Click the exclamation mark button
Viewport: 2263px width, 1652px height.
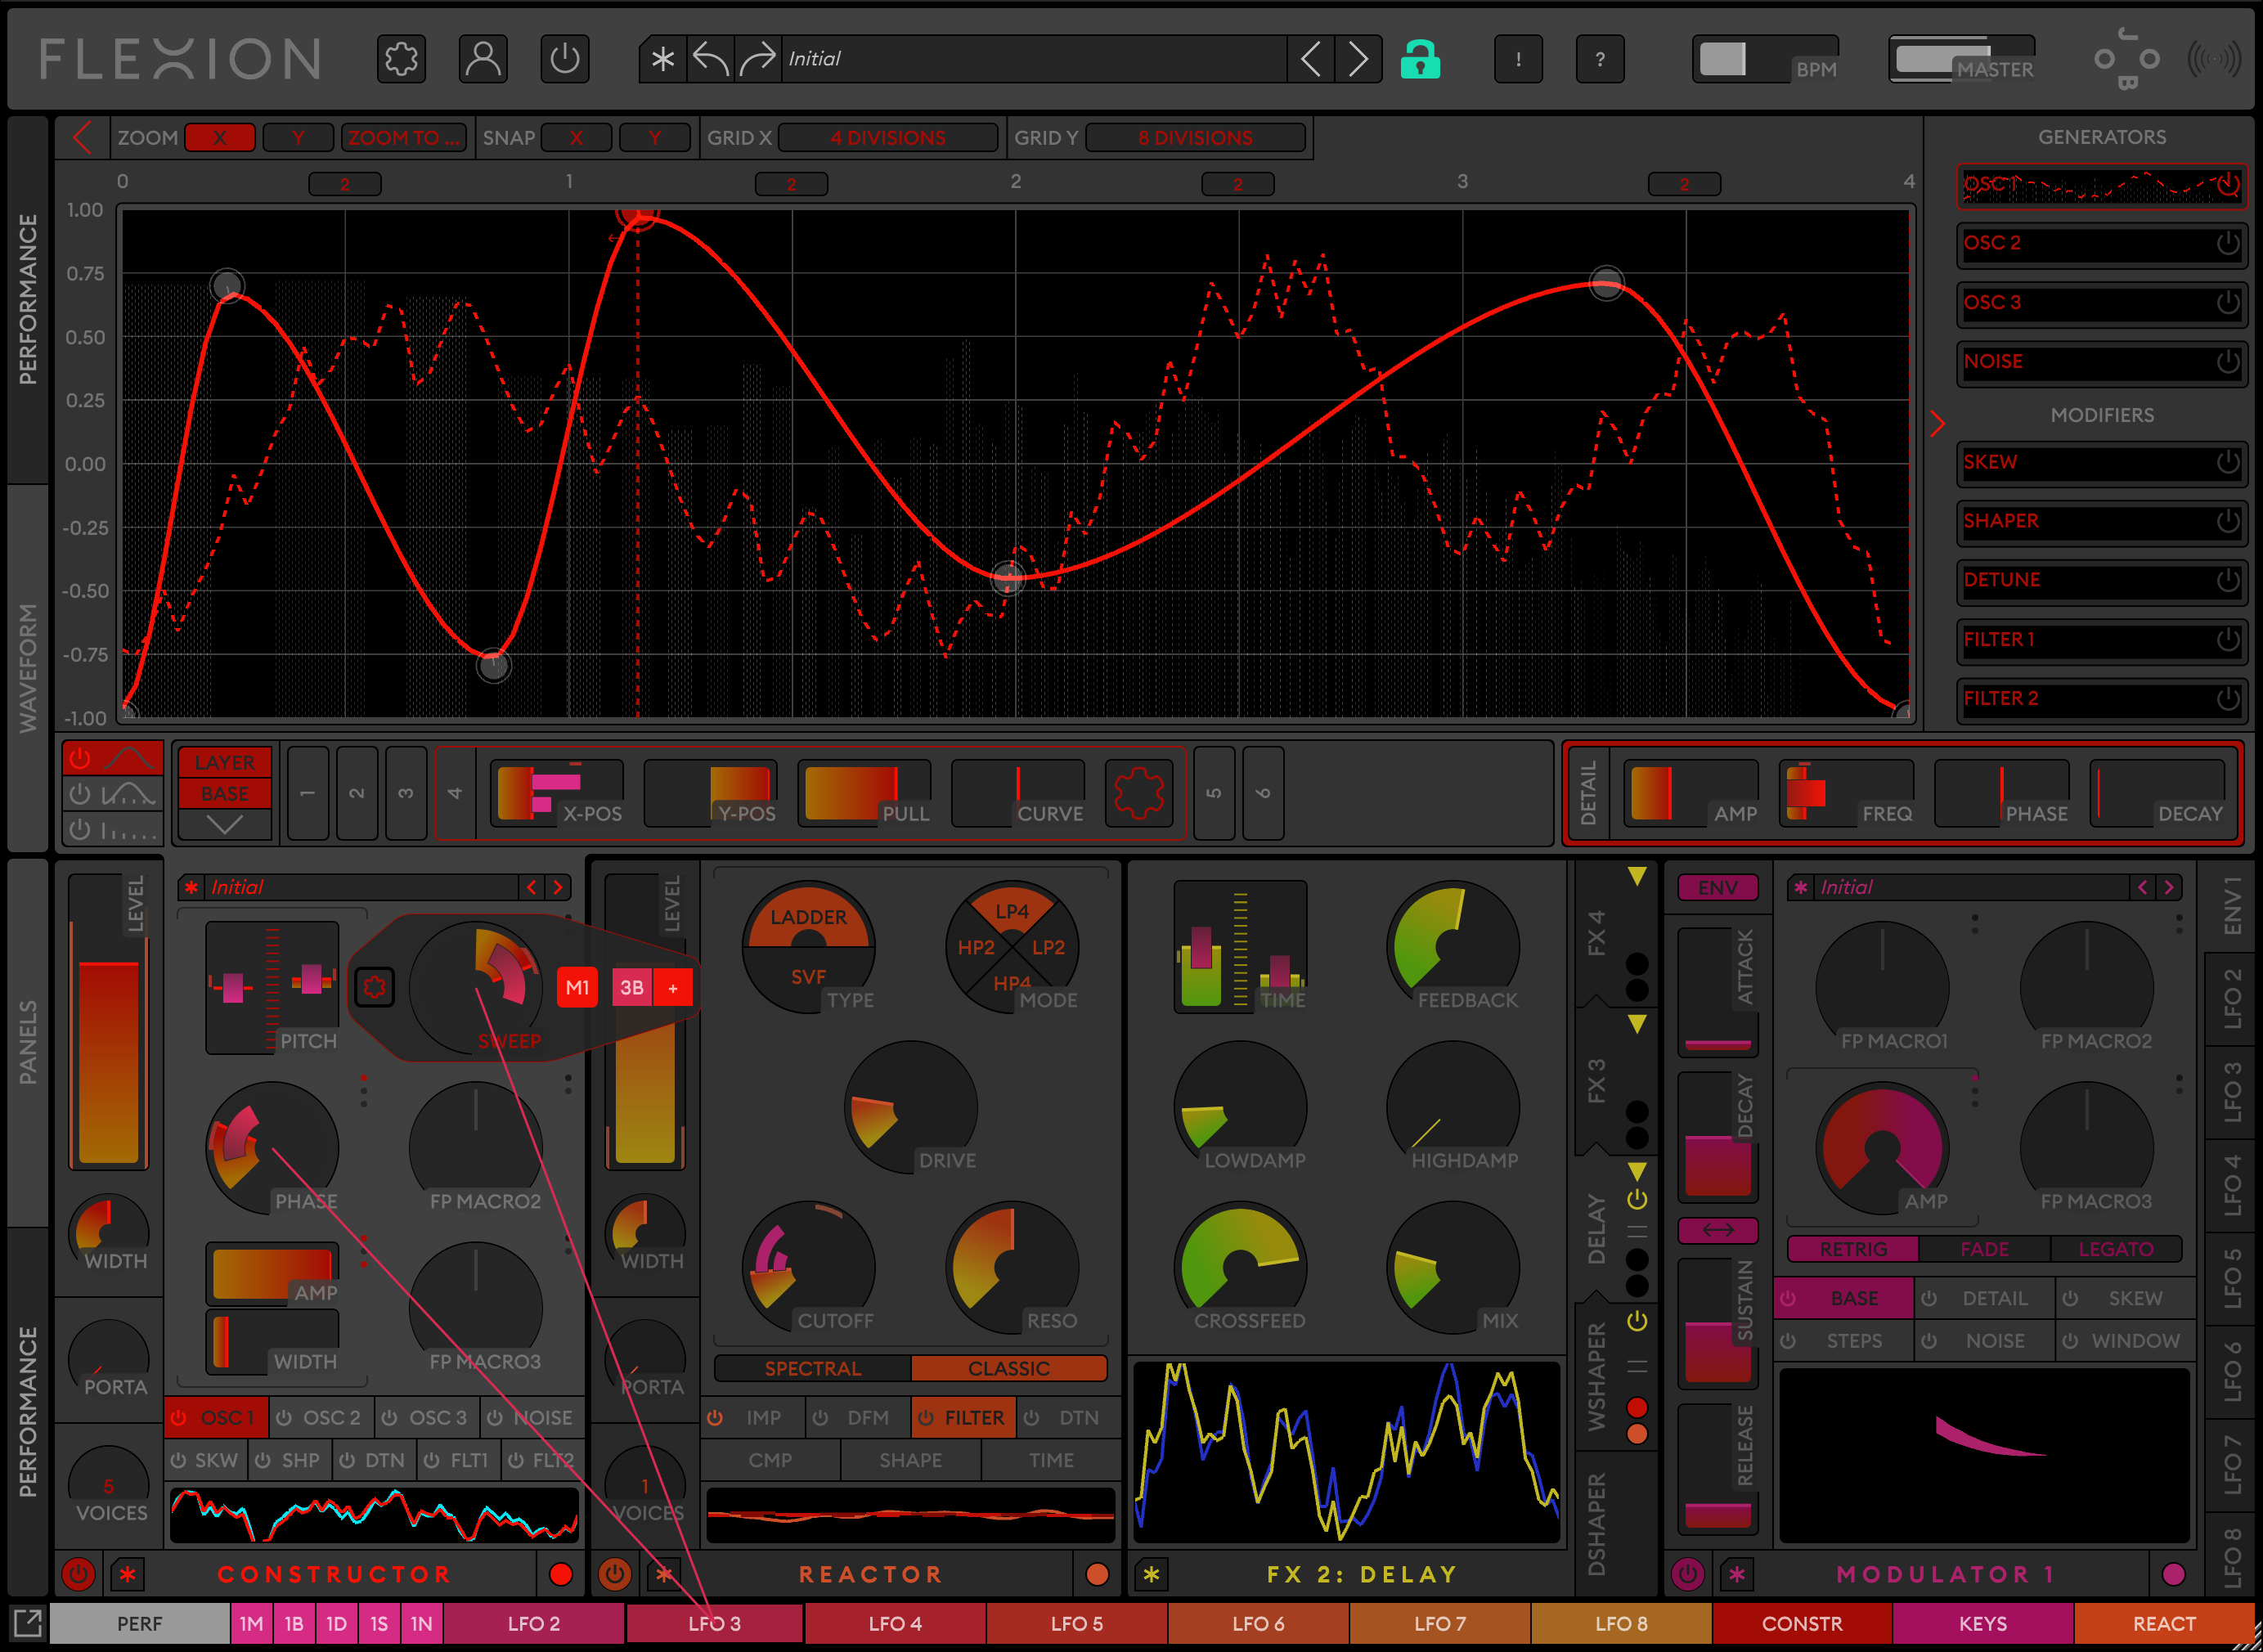(x=1518, y=59)
